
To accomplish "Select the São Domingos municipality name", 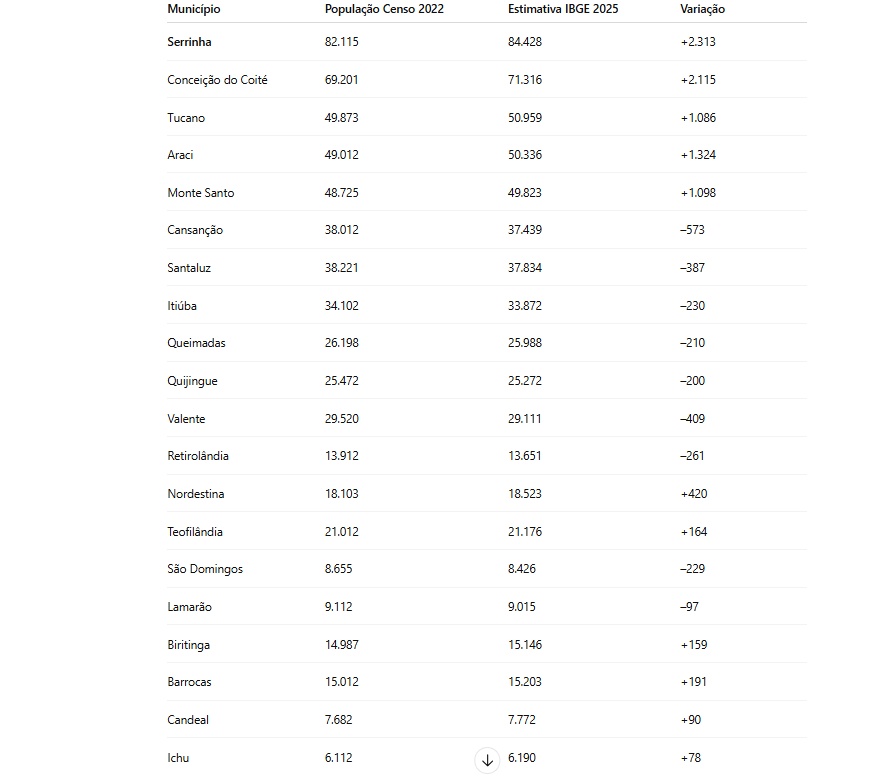I will [205, 569].
